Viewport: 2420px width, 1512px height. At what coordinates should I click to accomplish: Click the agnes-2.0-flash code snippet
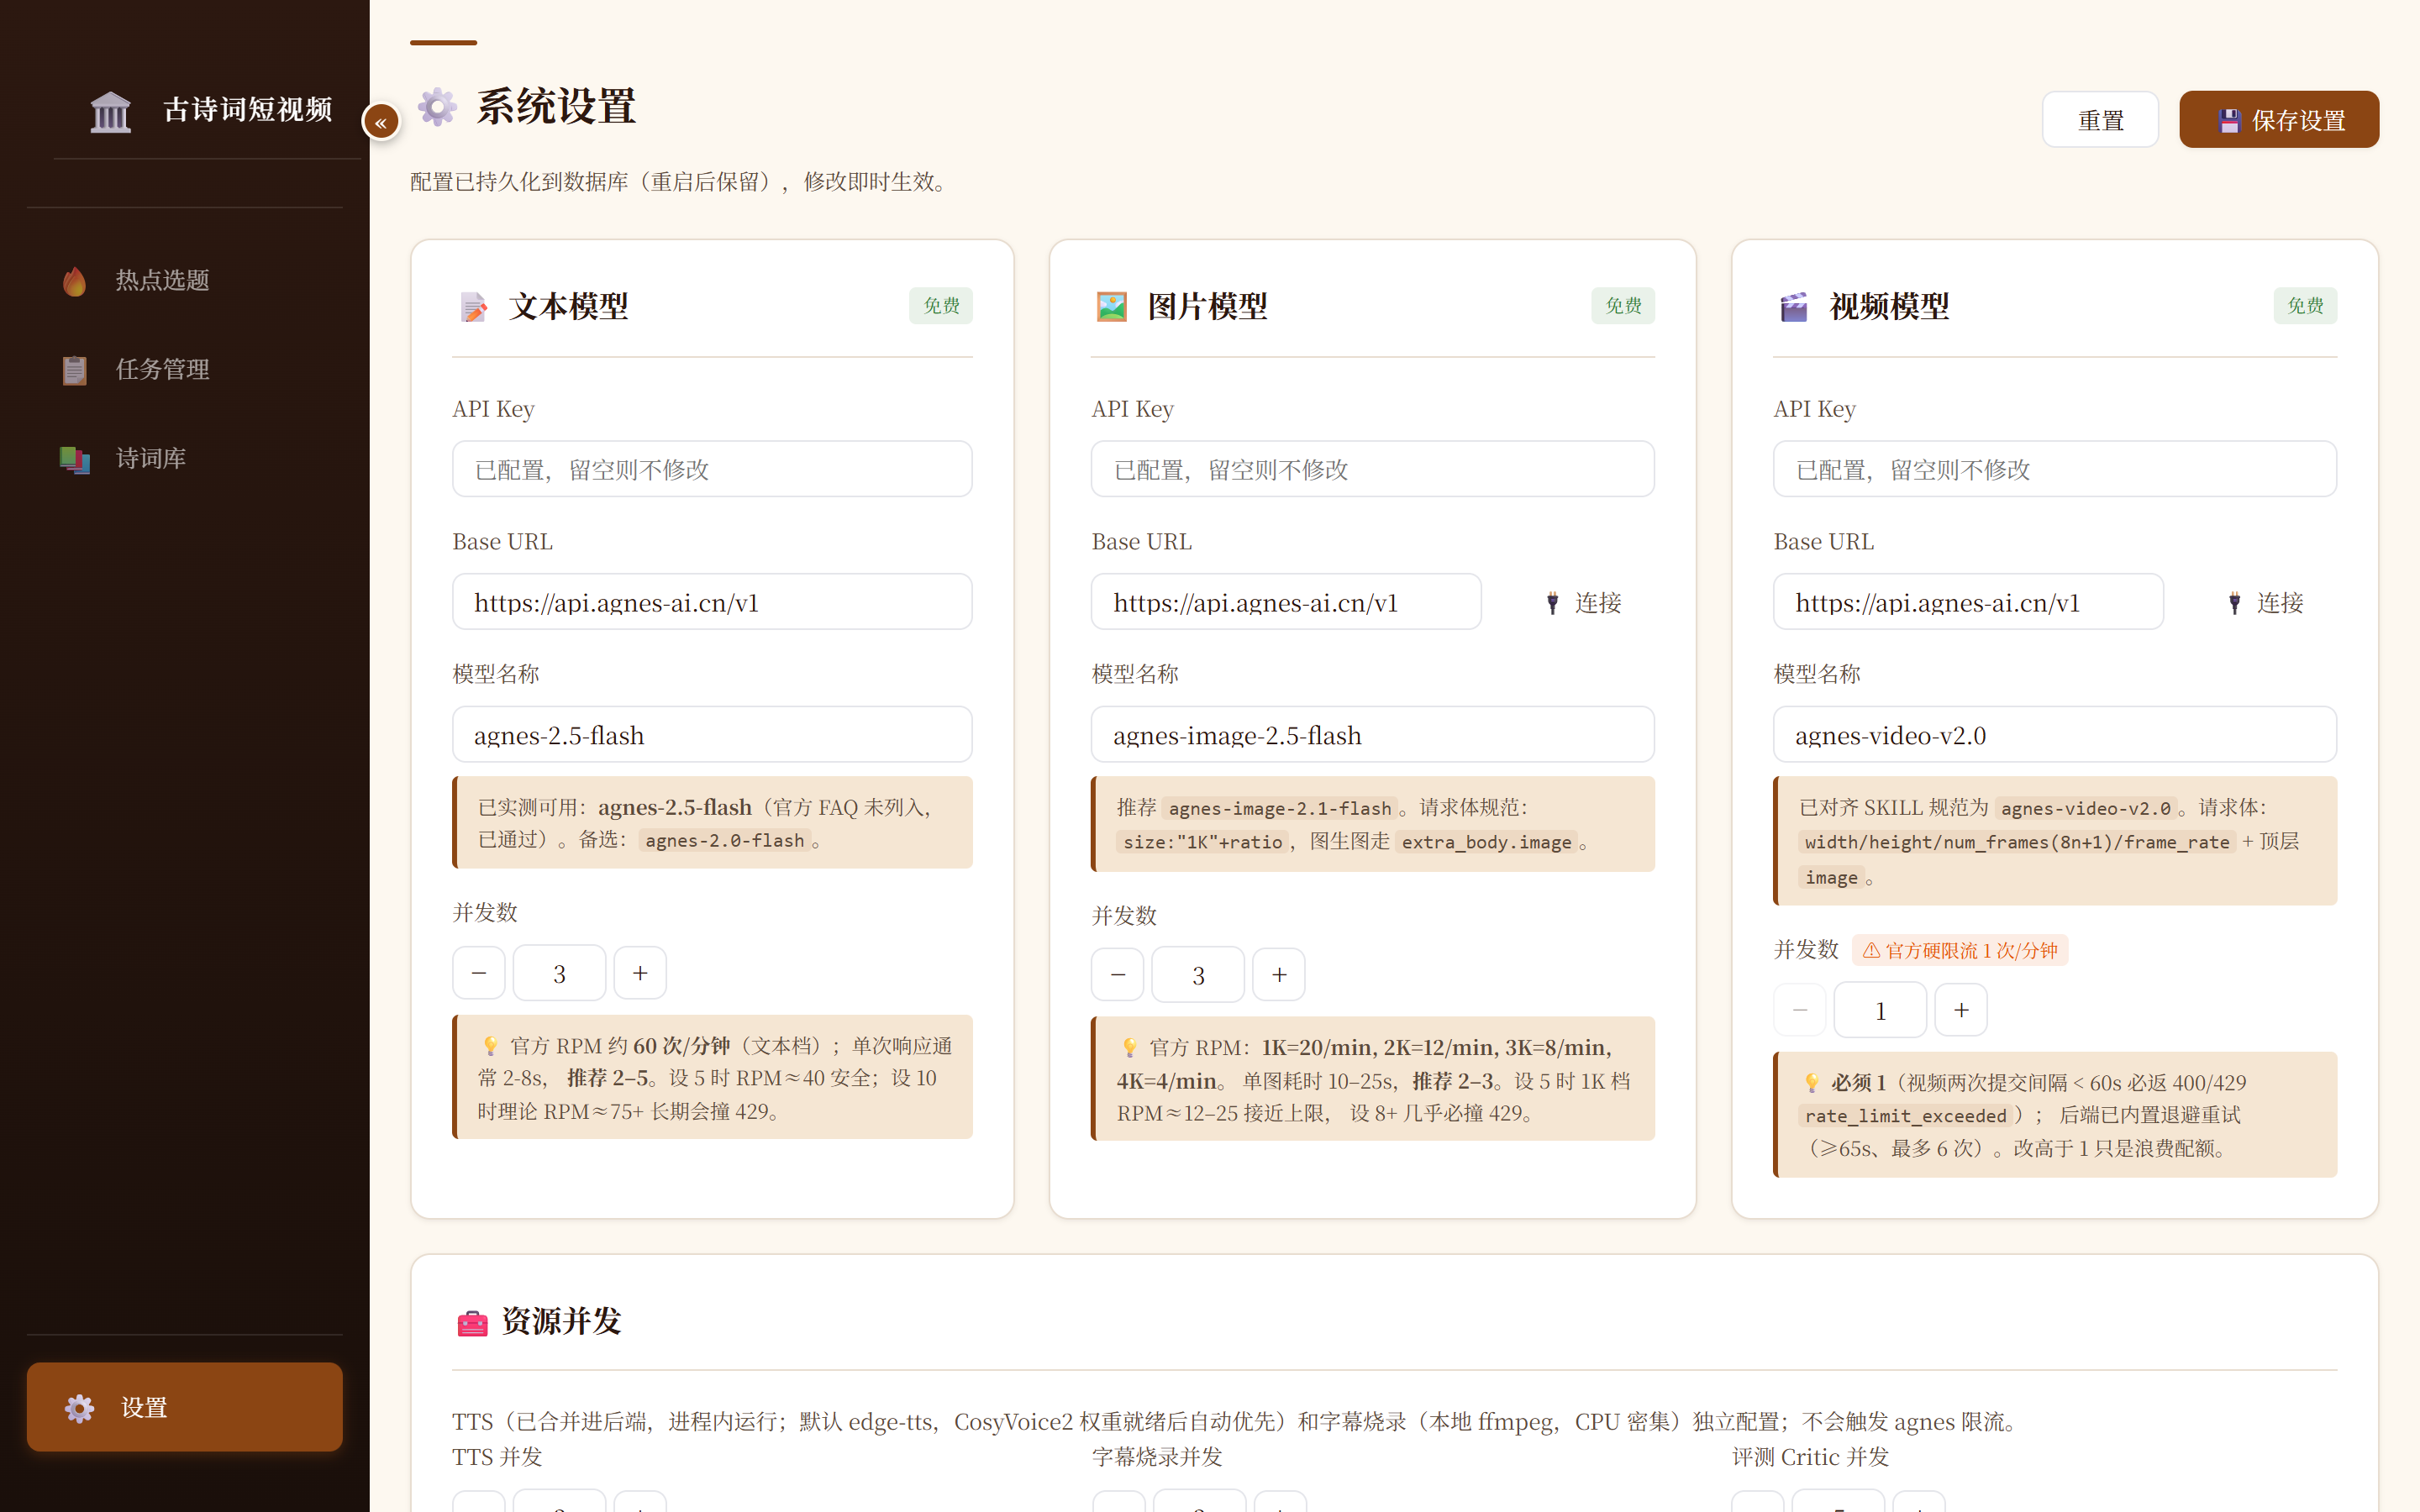(x=725, y=841)
